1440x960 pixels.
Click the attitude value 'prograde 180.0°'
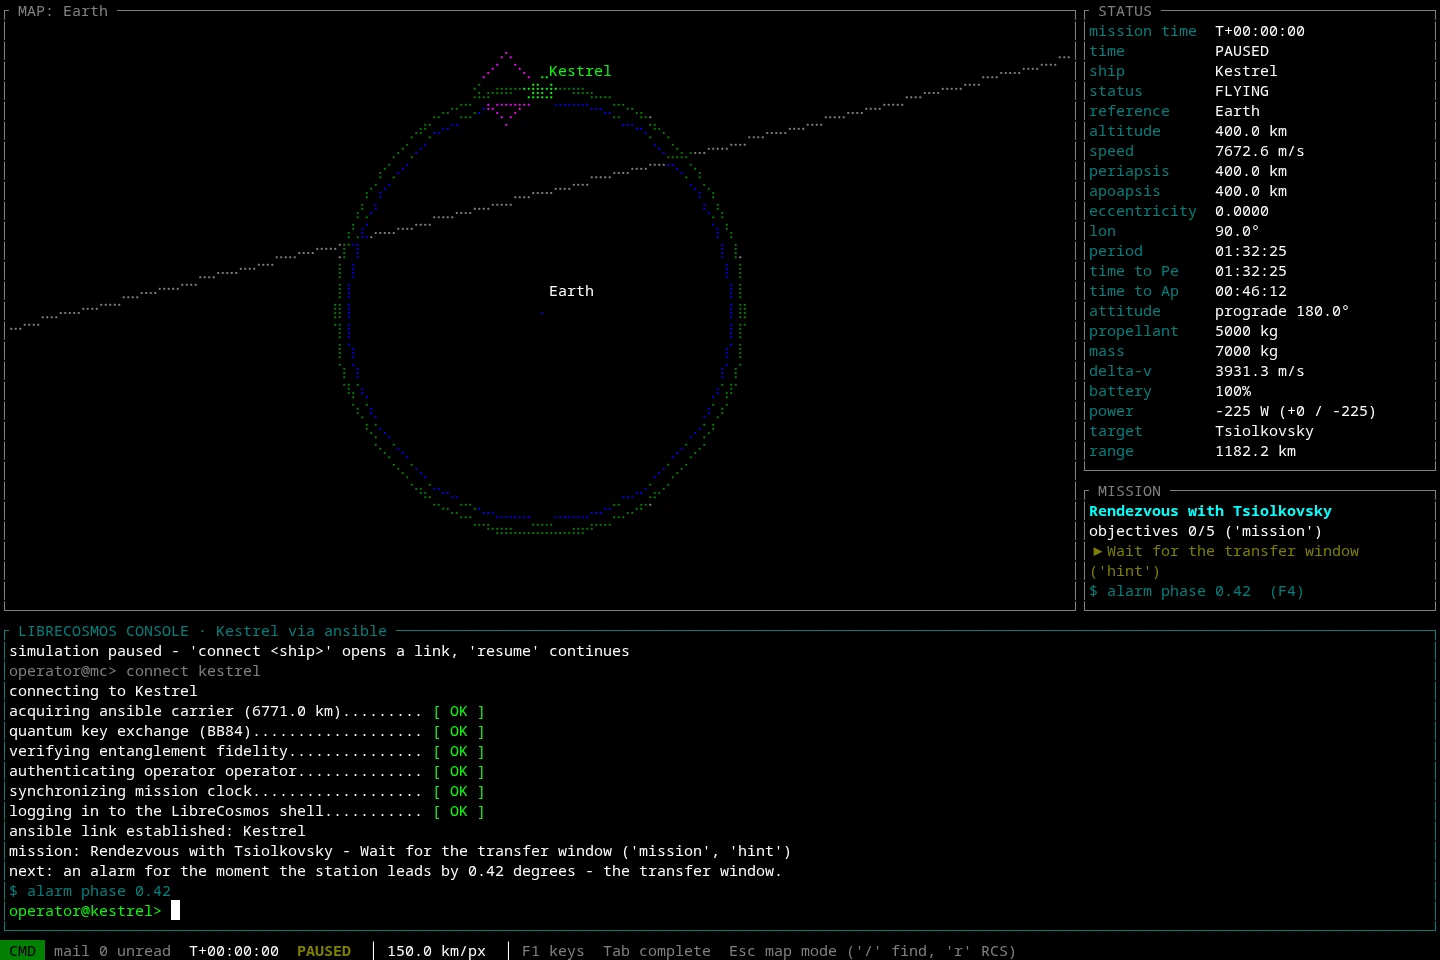point(1282,311)
